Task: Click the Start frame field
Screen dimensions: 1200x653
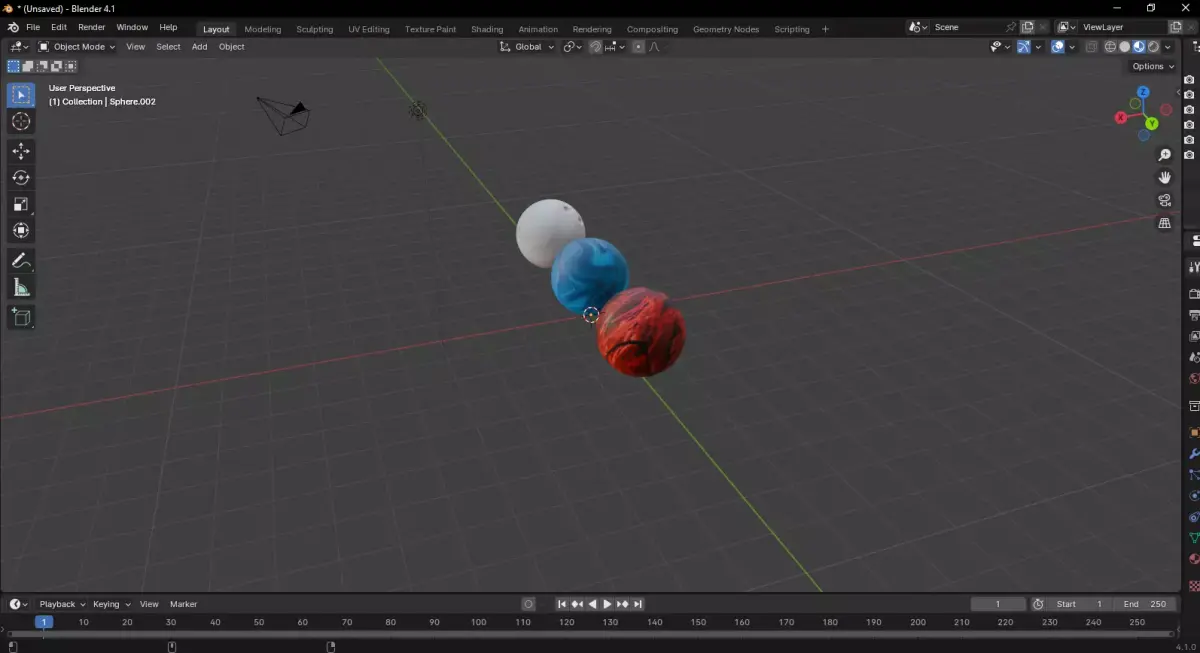Action: (1079, 604)
